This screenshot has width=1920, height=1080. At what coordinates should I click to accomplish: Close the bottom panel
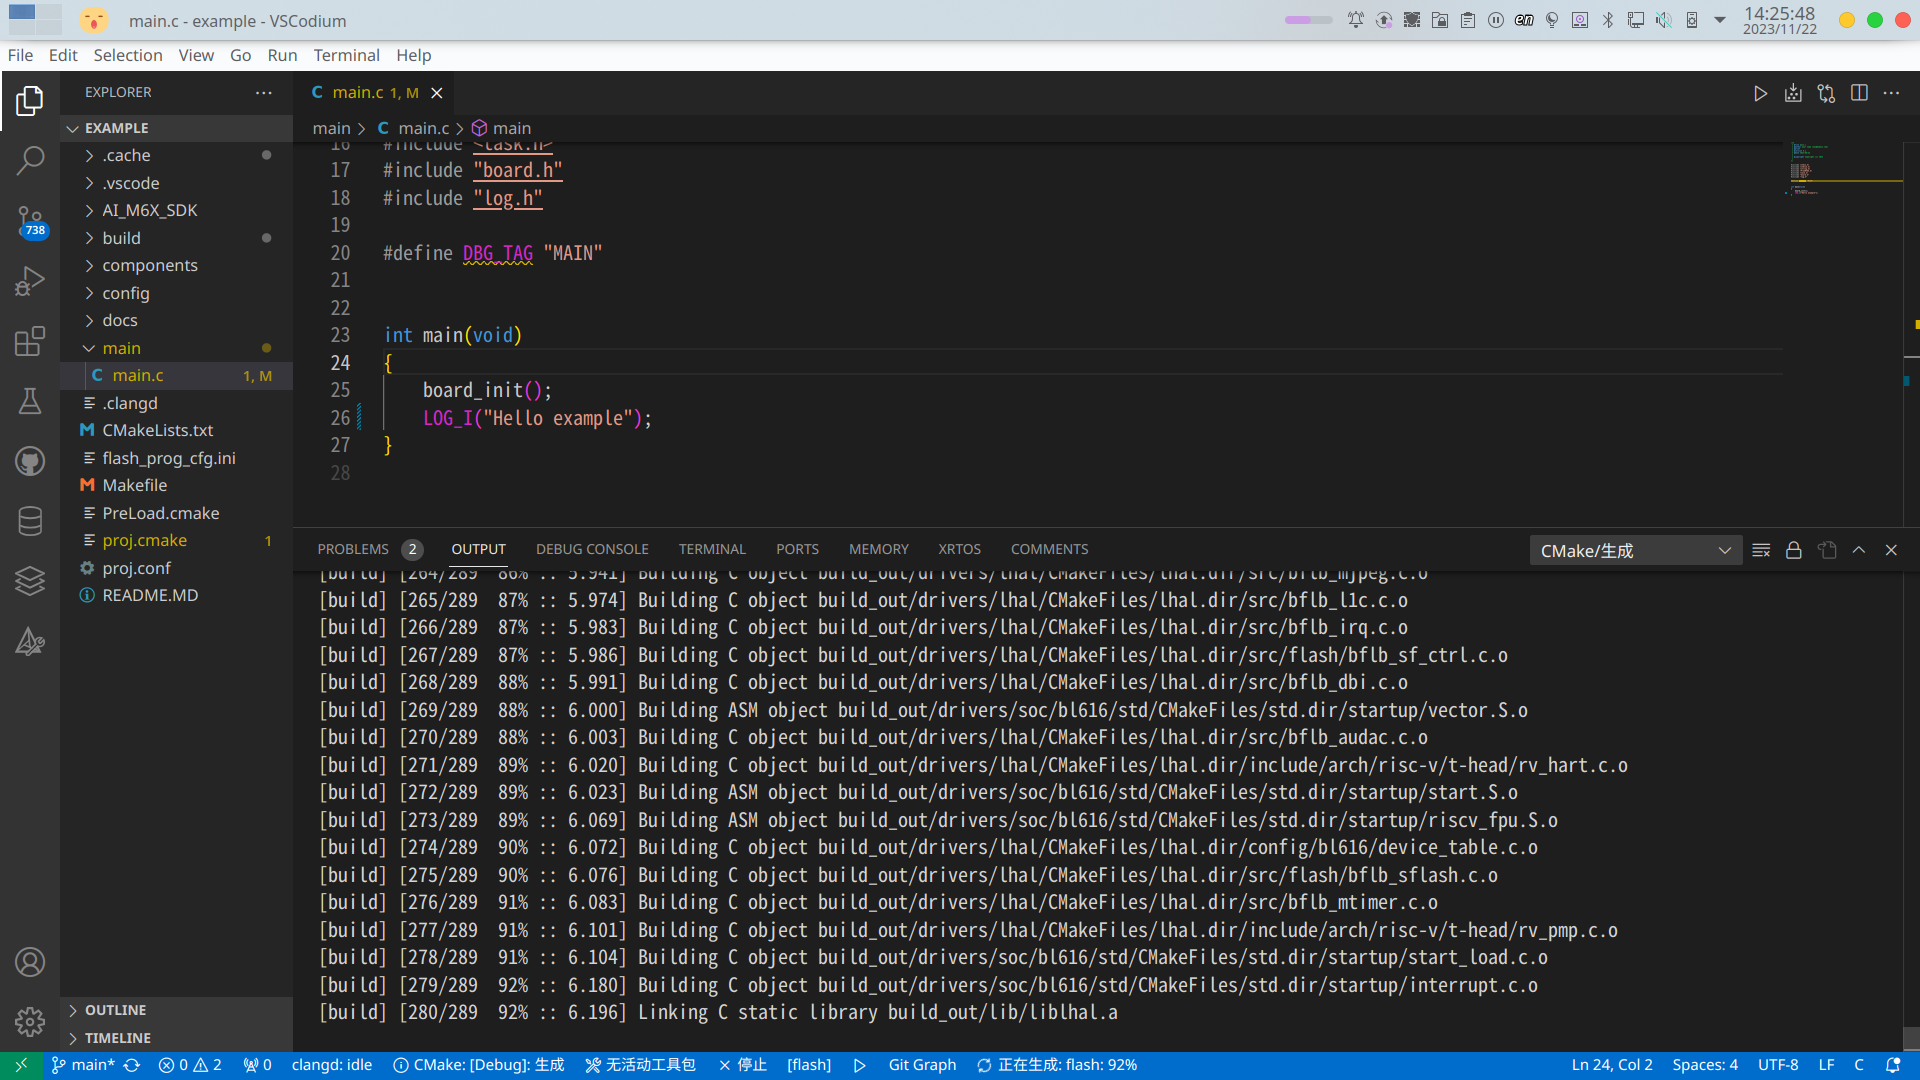[x=1891, y=550]
